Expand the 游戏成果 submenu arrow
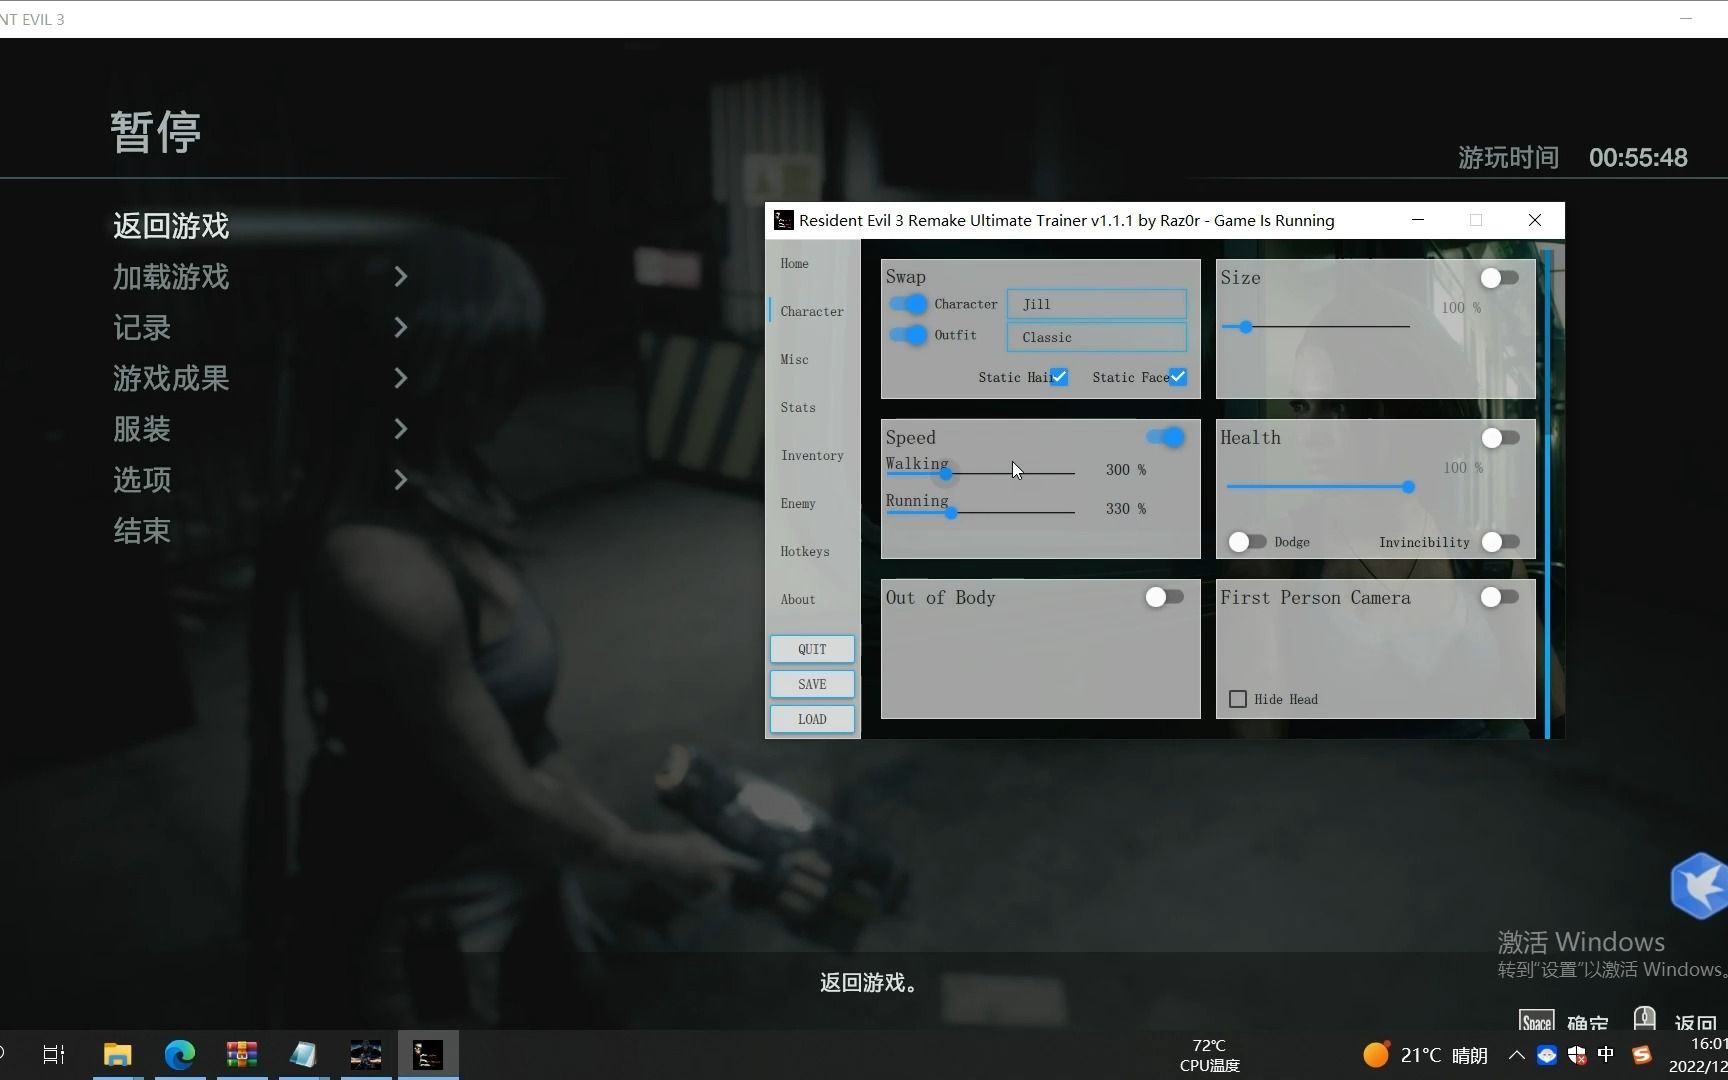 point(401,378)
